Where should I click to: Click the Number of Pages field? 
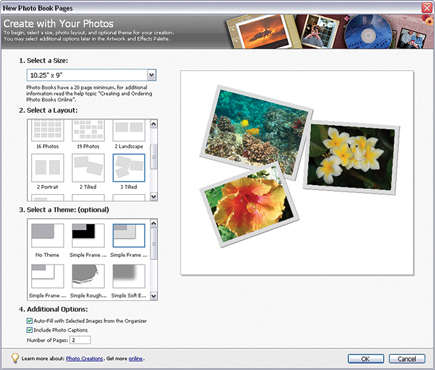[x=80, y=340]
